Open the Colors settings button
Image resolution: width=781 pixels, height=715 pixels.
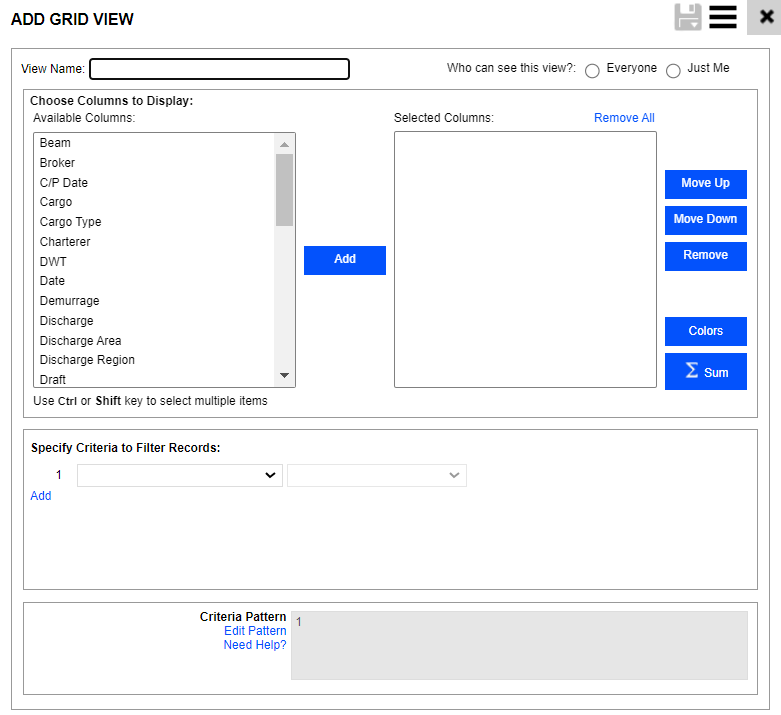coord(705,331)
